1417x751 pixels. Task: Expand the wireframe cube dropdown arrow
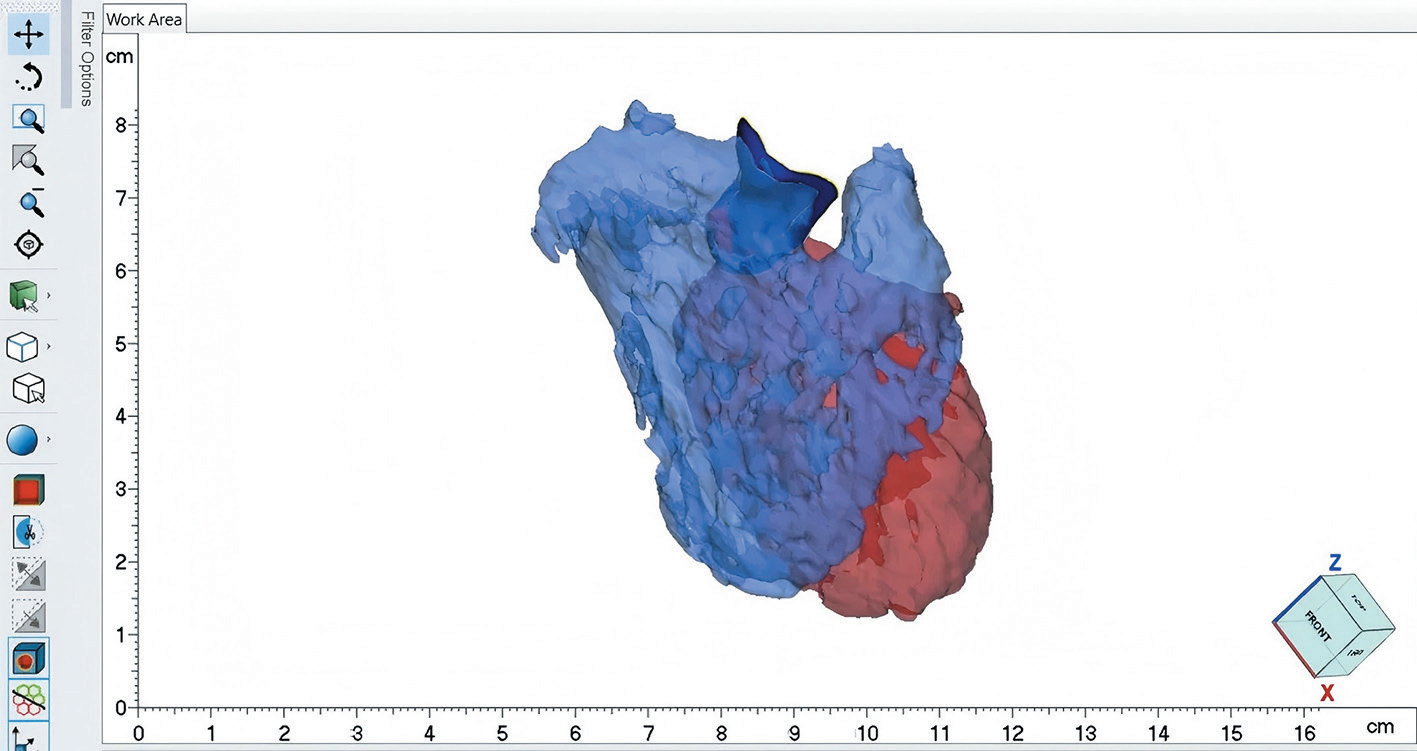pos(49,347)
